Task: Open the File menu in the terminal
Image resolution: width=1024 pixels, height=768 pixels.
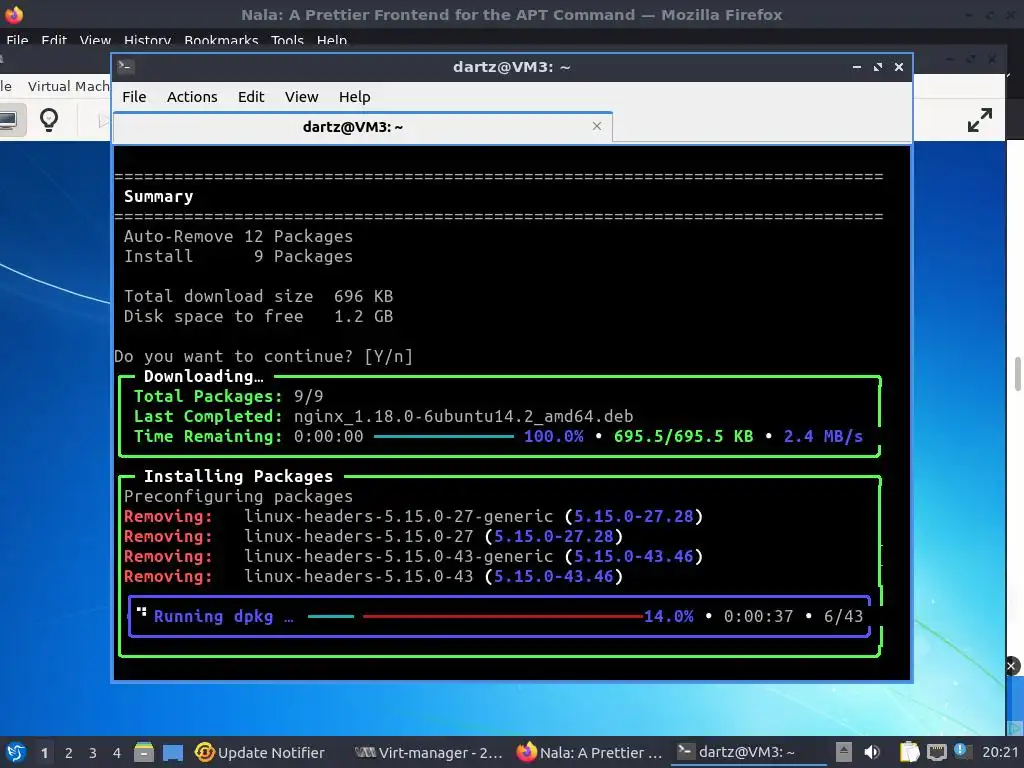Action: (x=134, y=97)
